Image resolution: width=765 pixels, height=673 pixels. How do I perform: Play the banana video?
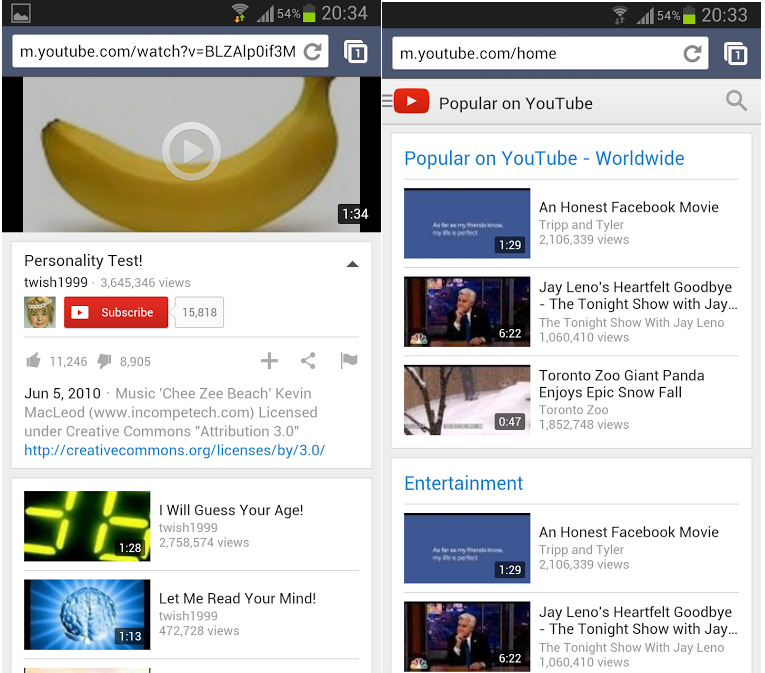pos(191,151)
